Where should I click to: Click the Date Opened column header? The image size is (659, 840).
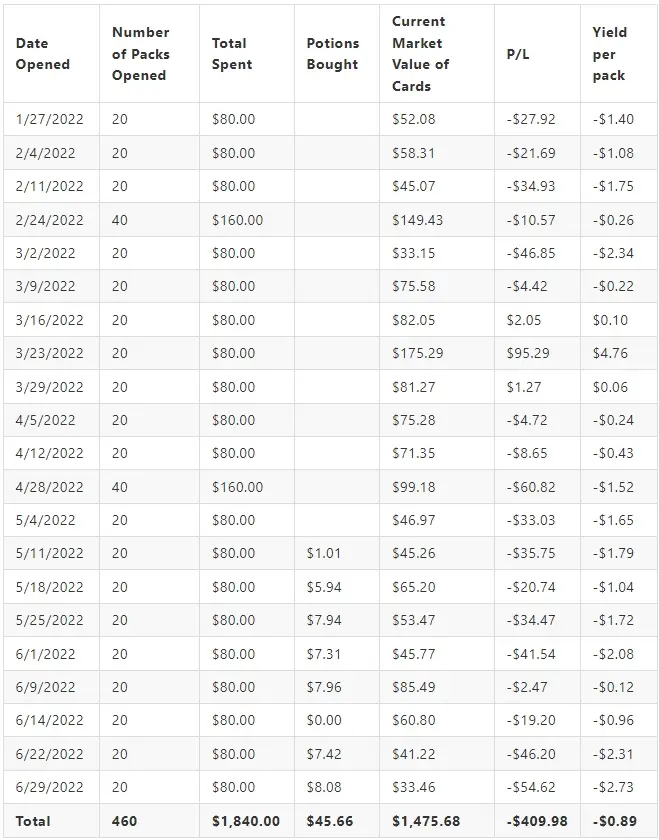click(x=43, y=54)
